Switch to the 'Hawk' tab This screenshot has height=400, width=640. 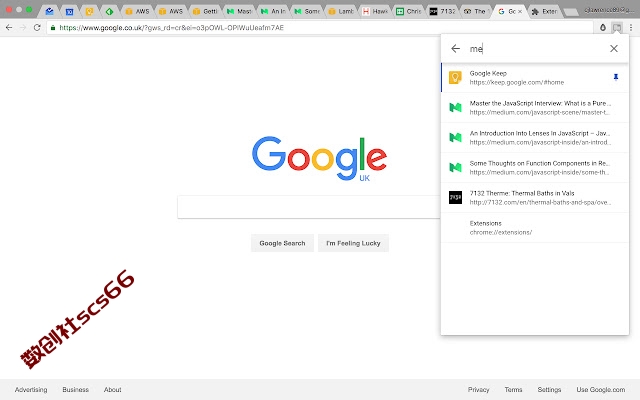tap(374, 11)
